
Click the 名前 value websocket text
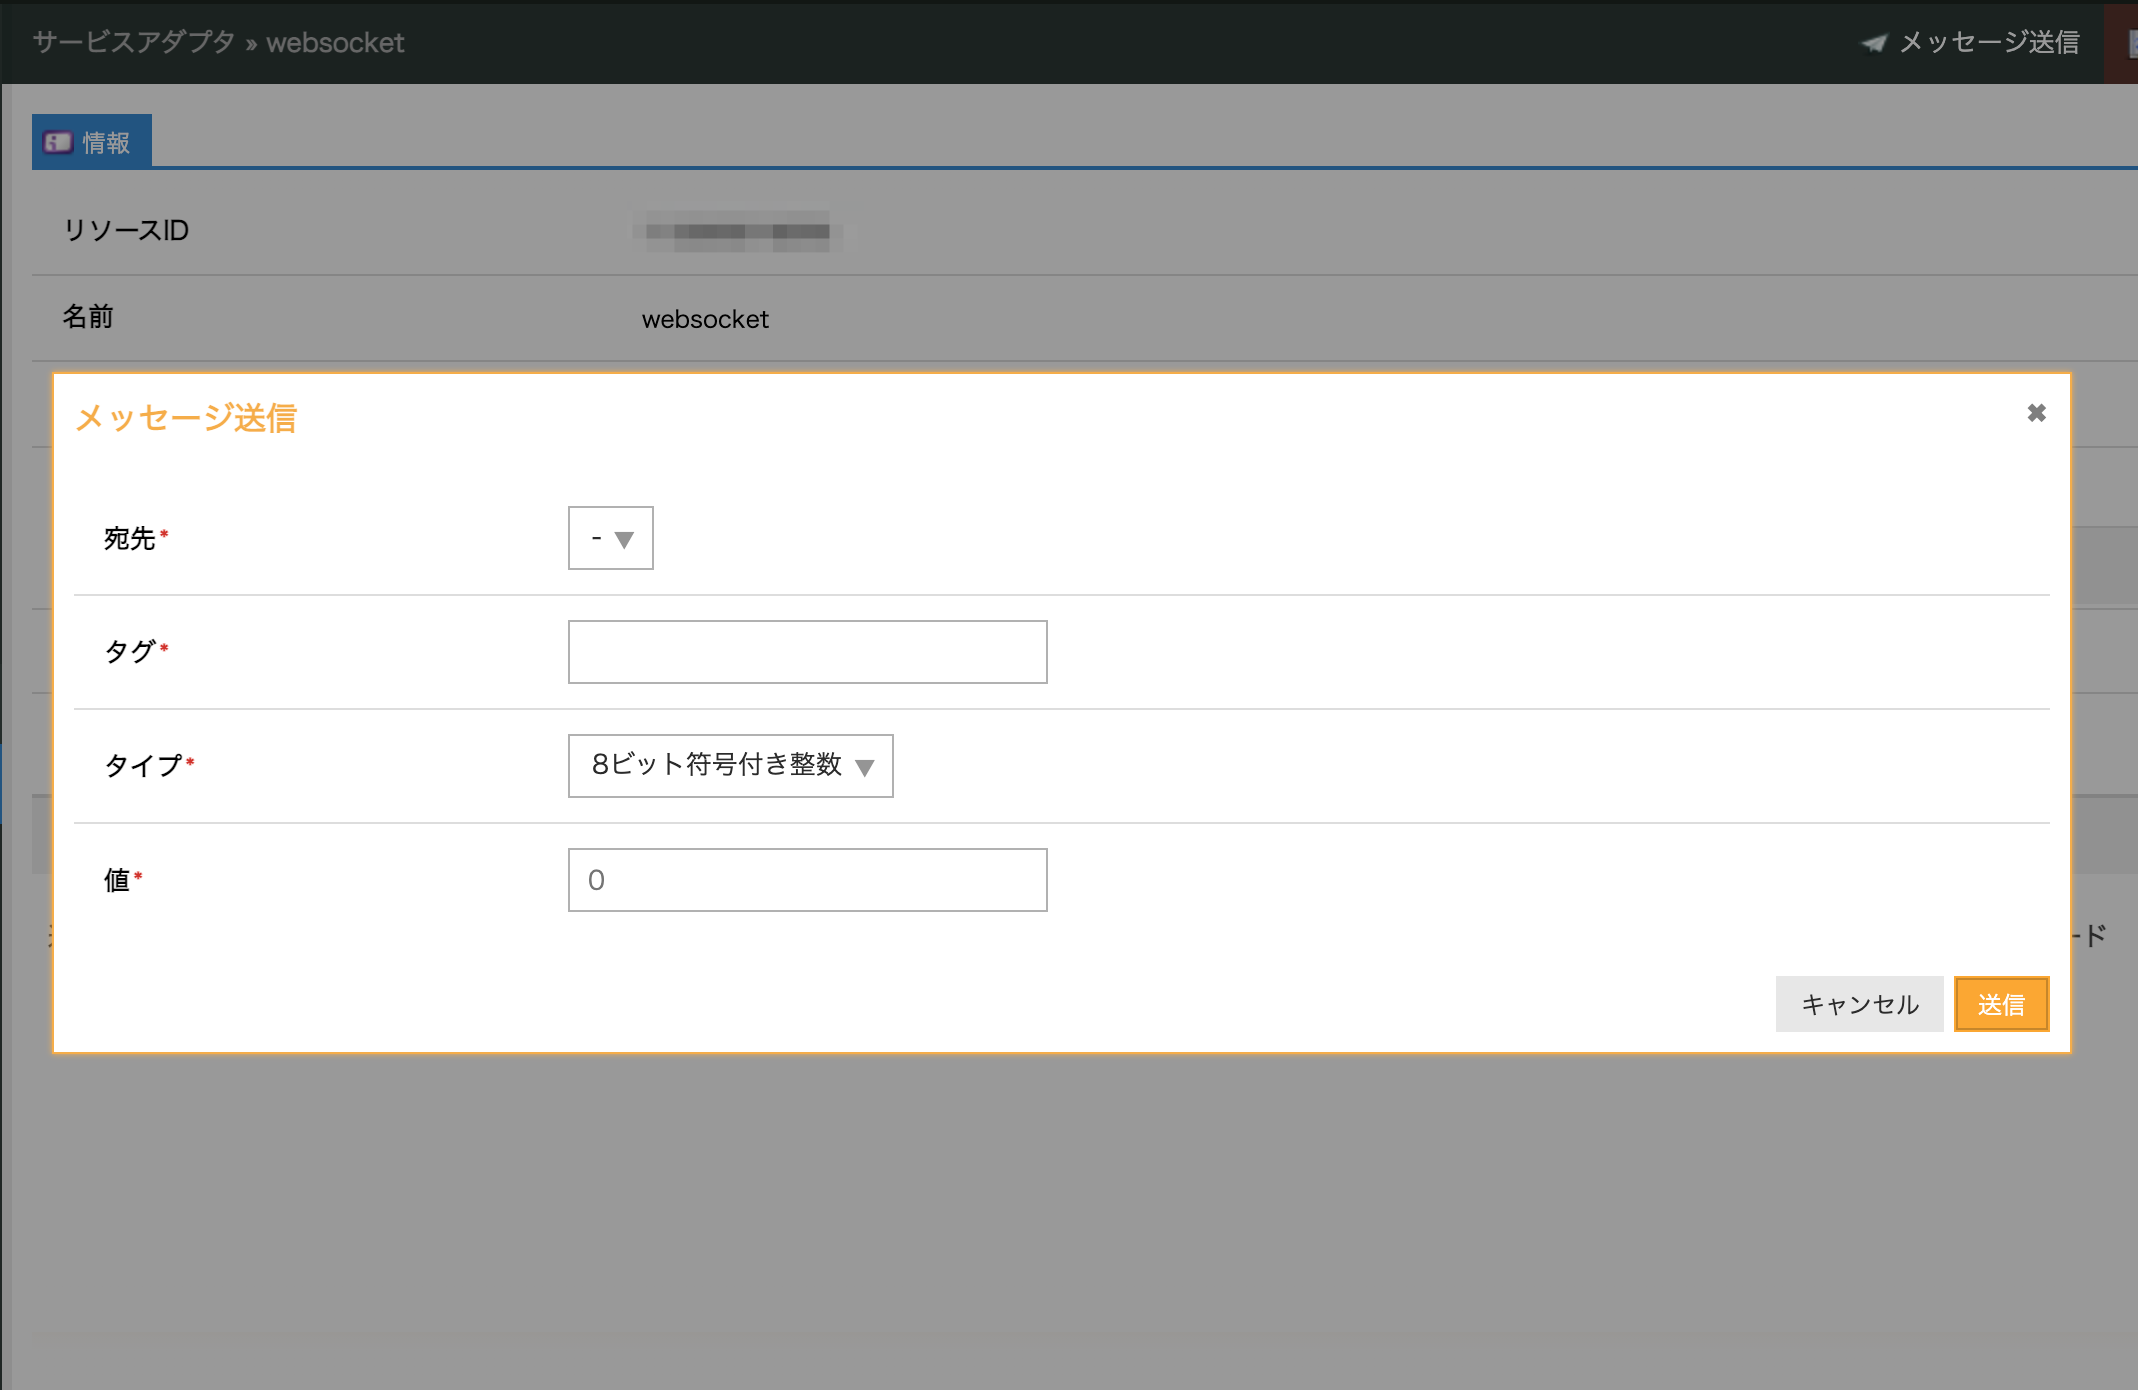tap(705, 319)
